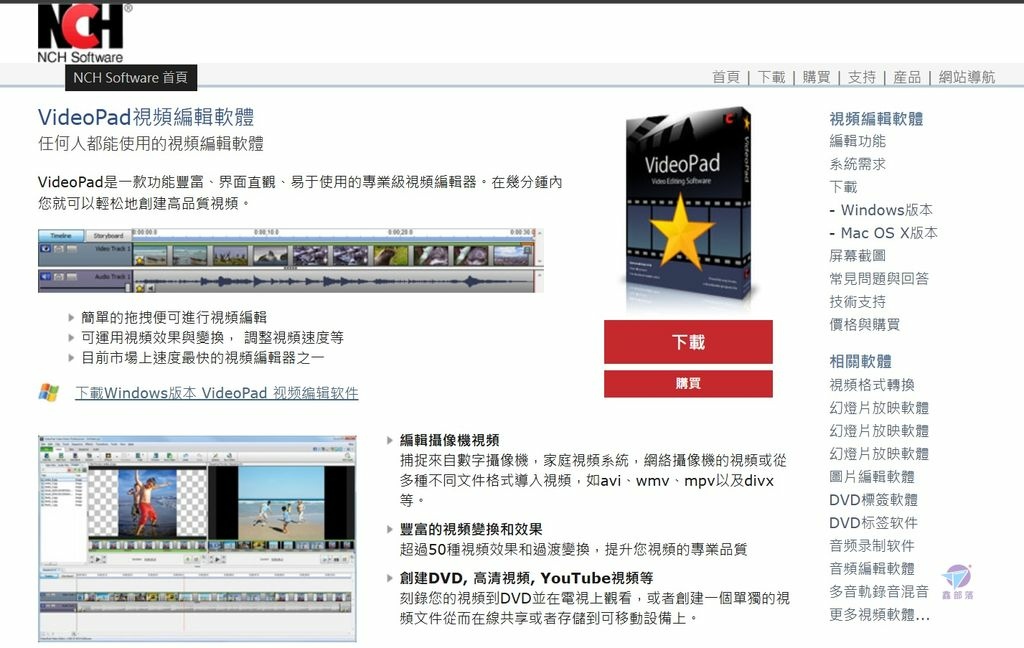Open 編輯功能 in sidebar
Viewport: 1024px width, 648px height.
(x=857, y=141)
